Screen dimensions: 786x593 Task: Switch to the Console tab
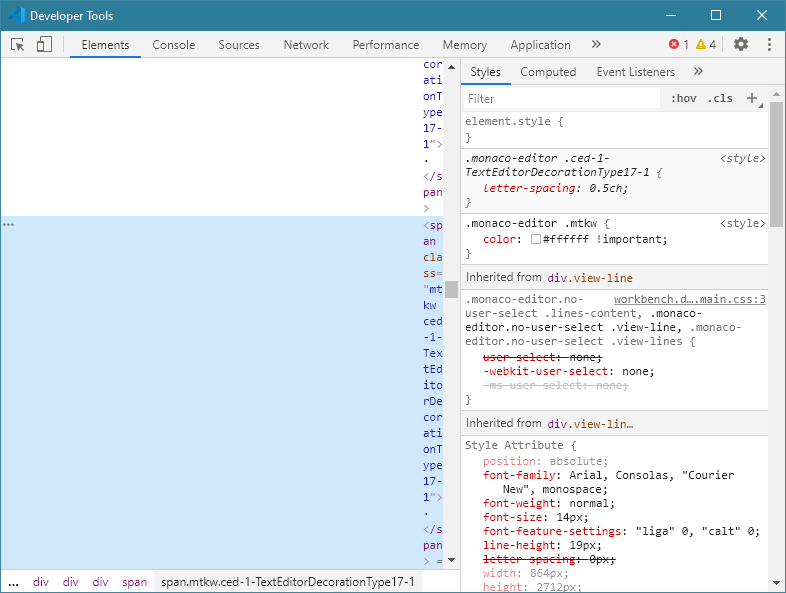tap(173, 45)
